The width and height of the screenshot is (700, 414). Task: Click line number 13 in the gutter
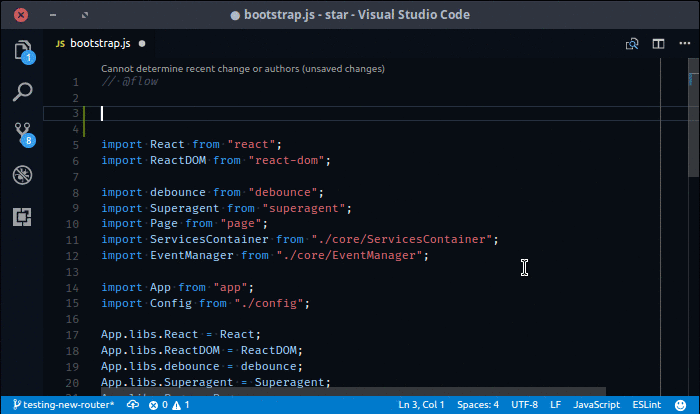(72, 272)
